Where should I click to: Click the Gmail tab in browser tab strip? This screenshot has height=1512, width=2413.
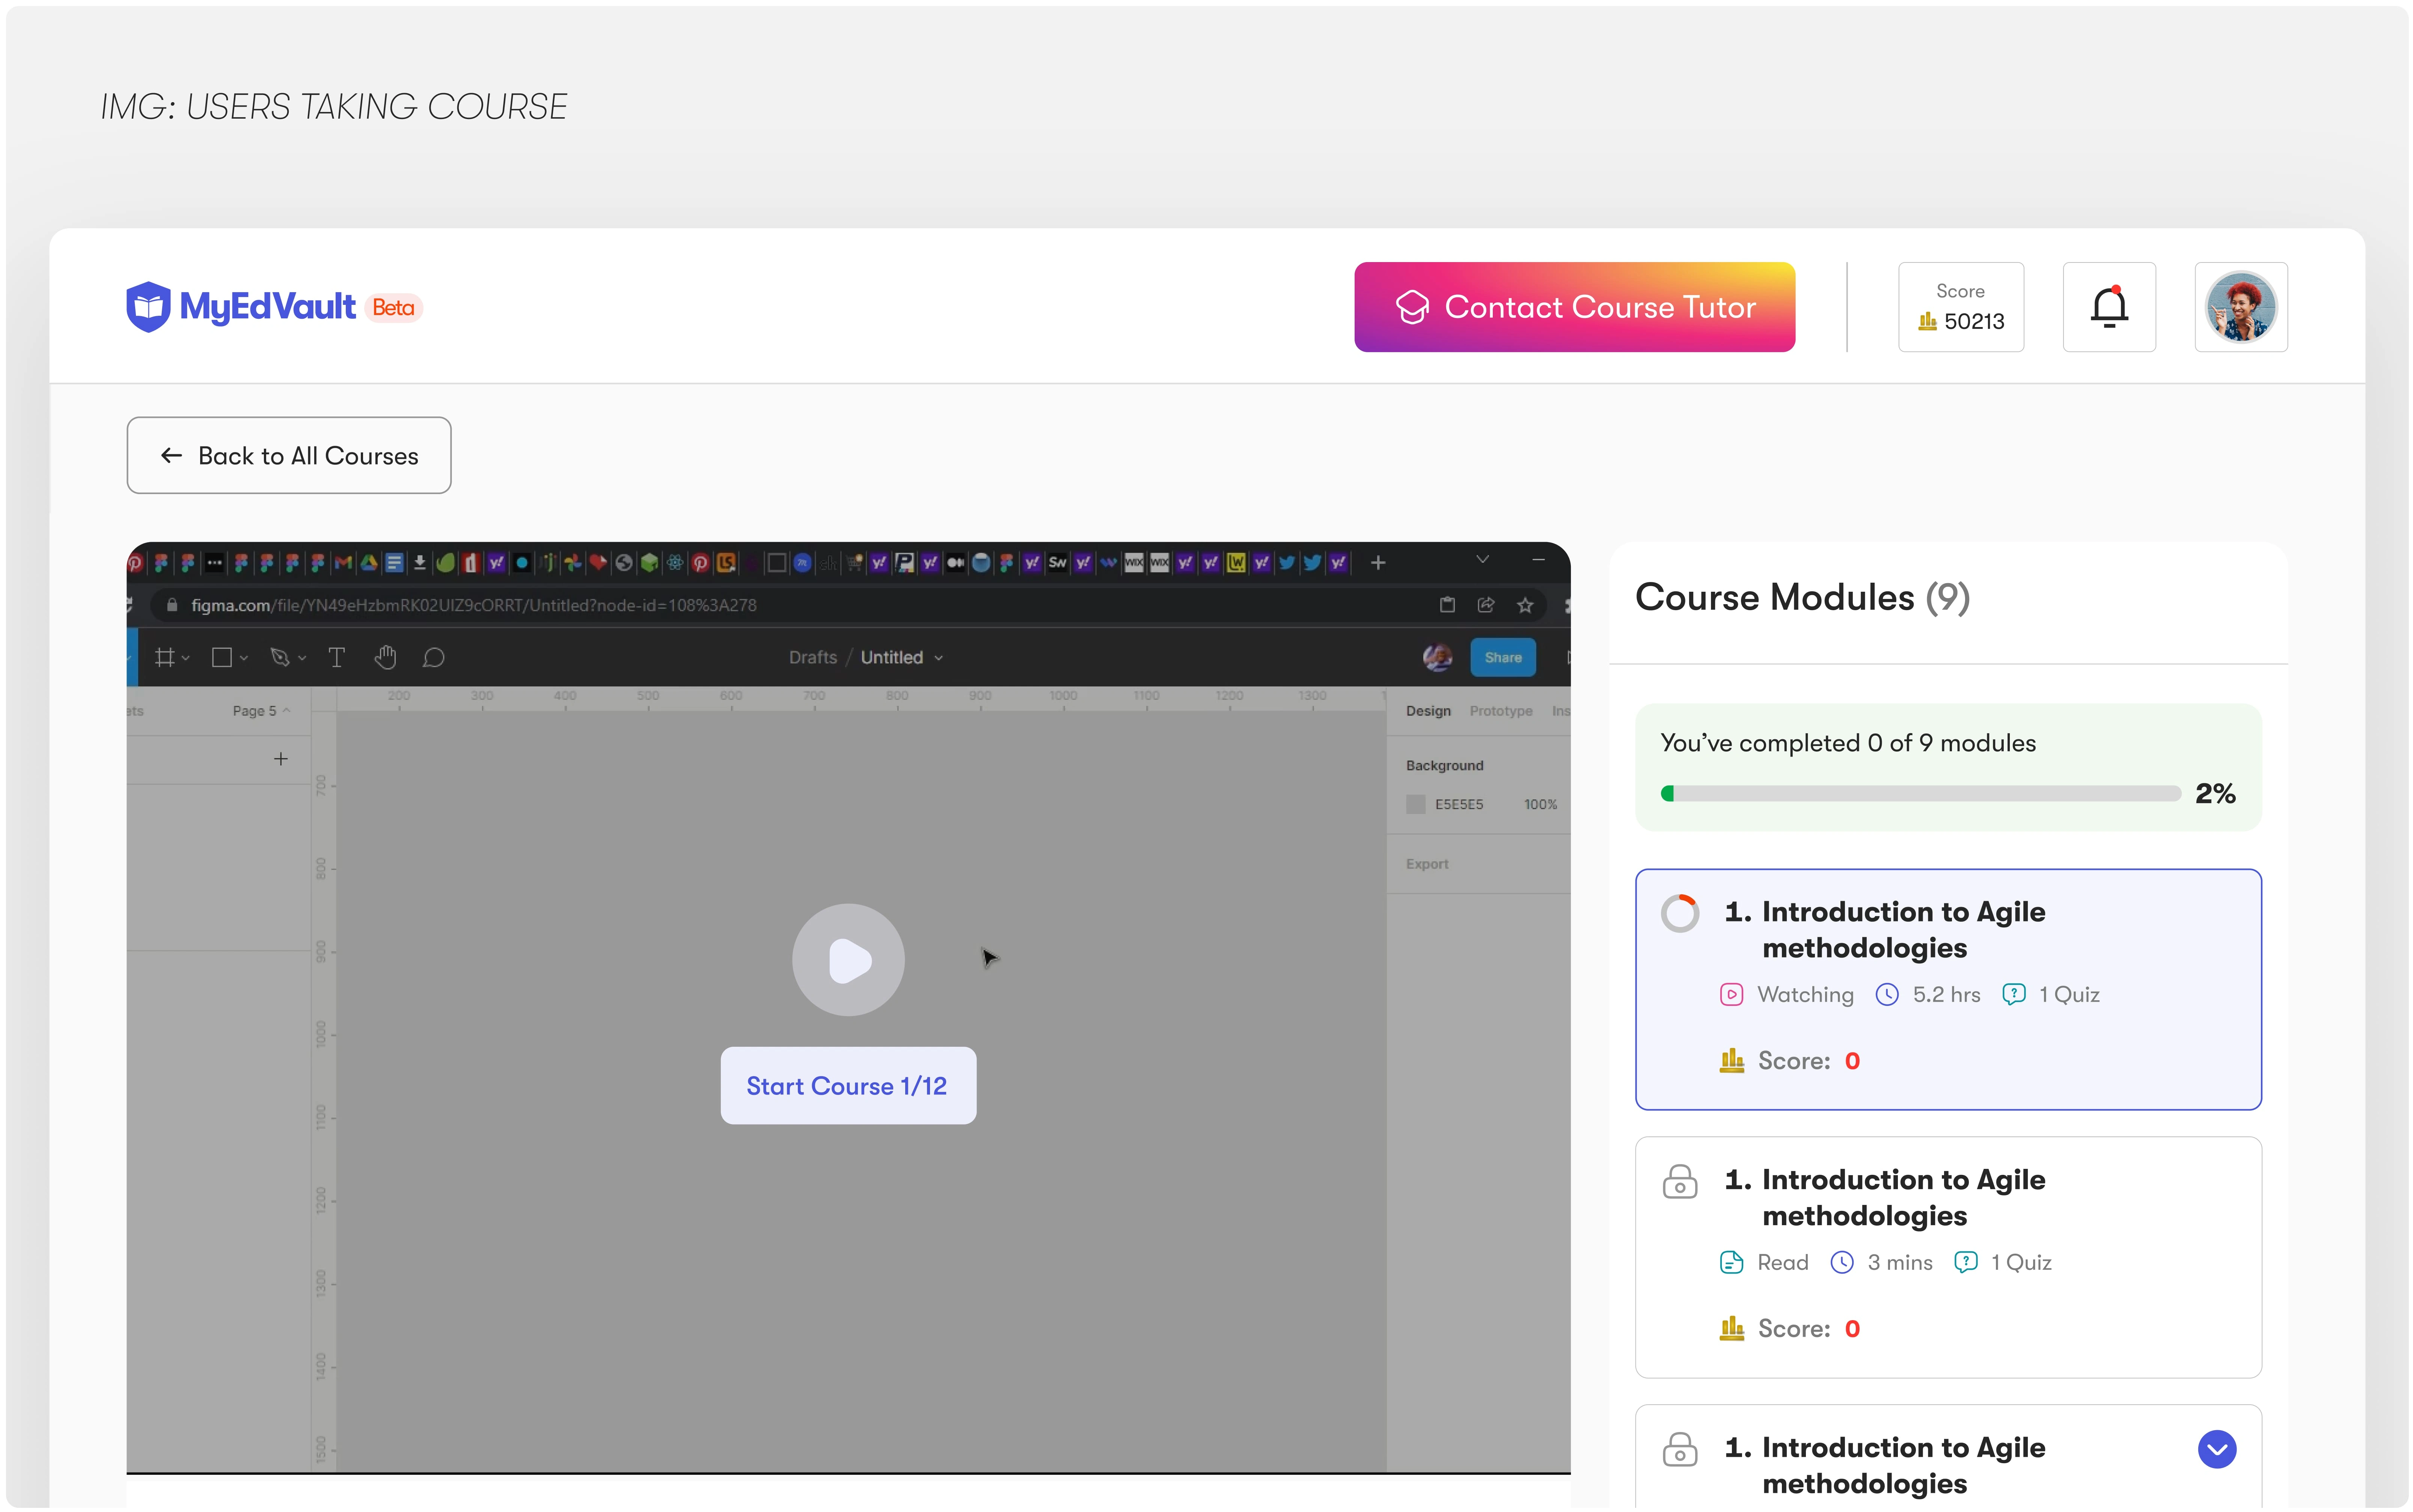point(343,563)
